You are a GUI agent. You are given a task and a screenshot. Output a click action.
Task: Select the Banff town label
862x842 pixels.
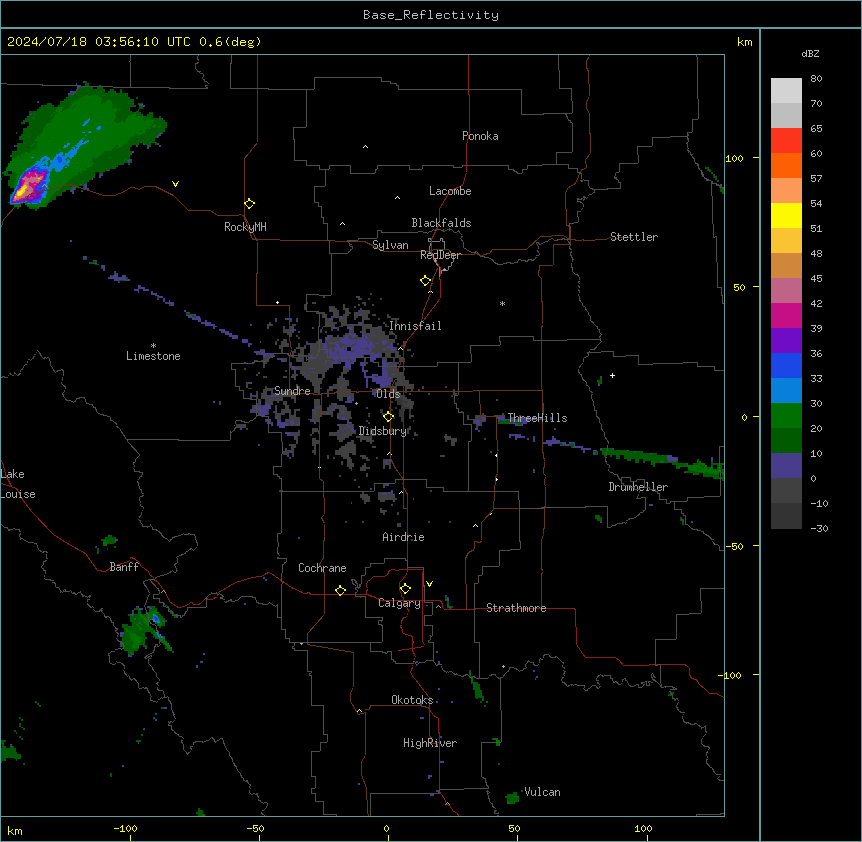click(124, 567)
